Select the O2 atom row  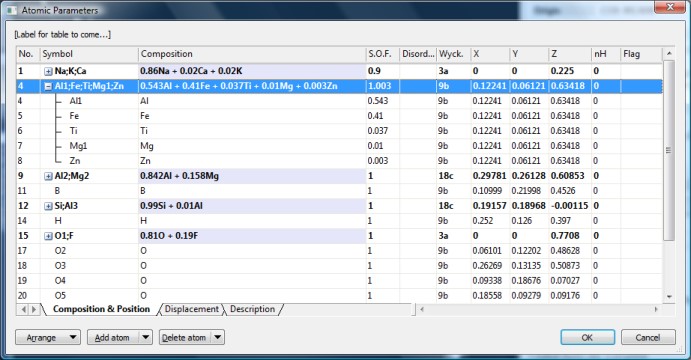coord(339,251)
